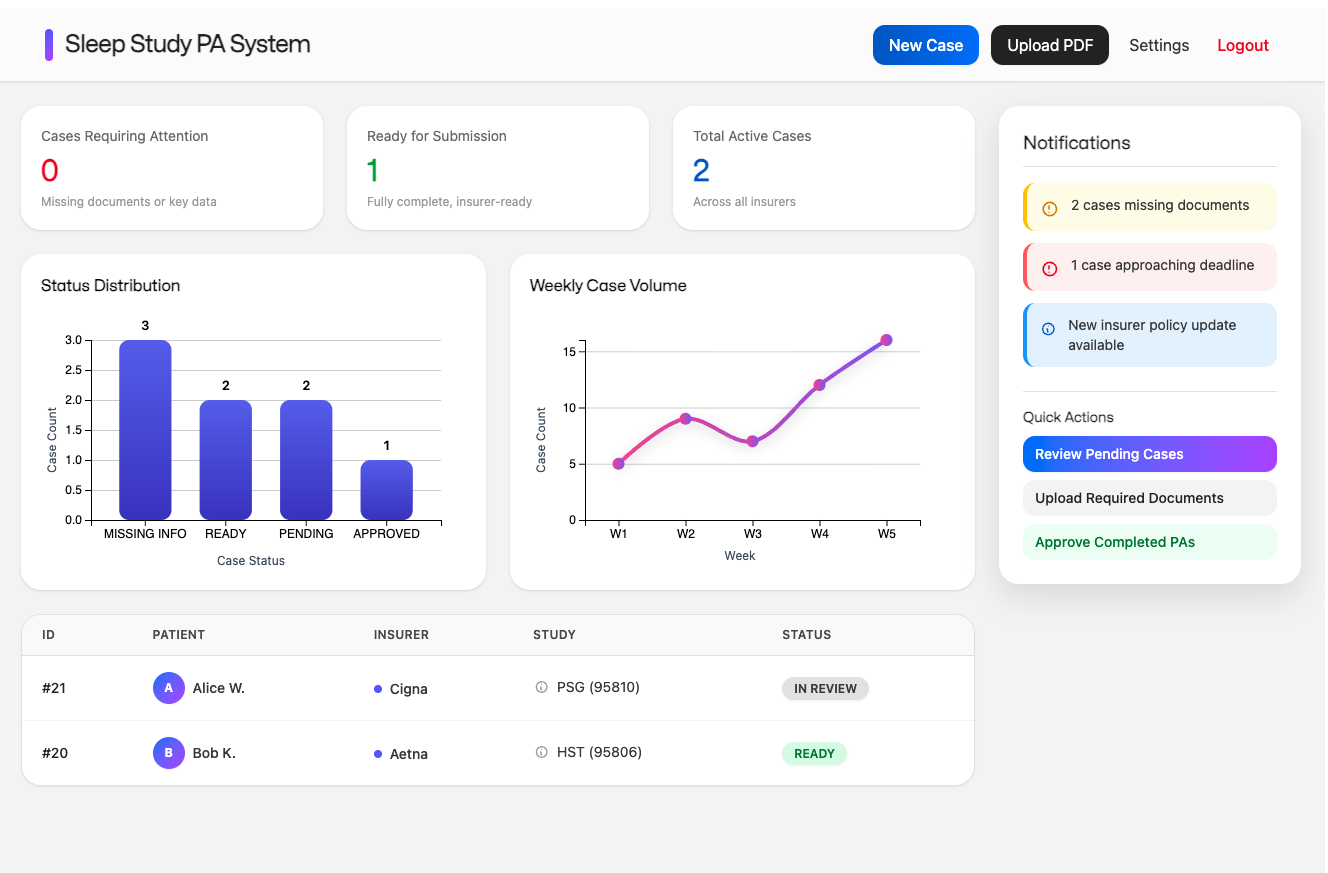Select Approve Completed PAs quick action
This screenshot has width=1328, height=873.
(1149, 542)
